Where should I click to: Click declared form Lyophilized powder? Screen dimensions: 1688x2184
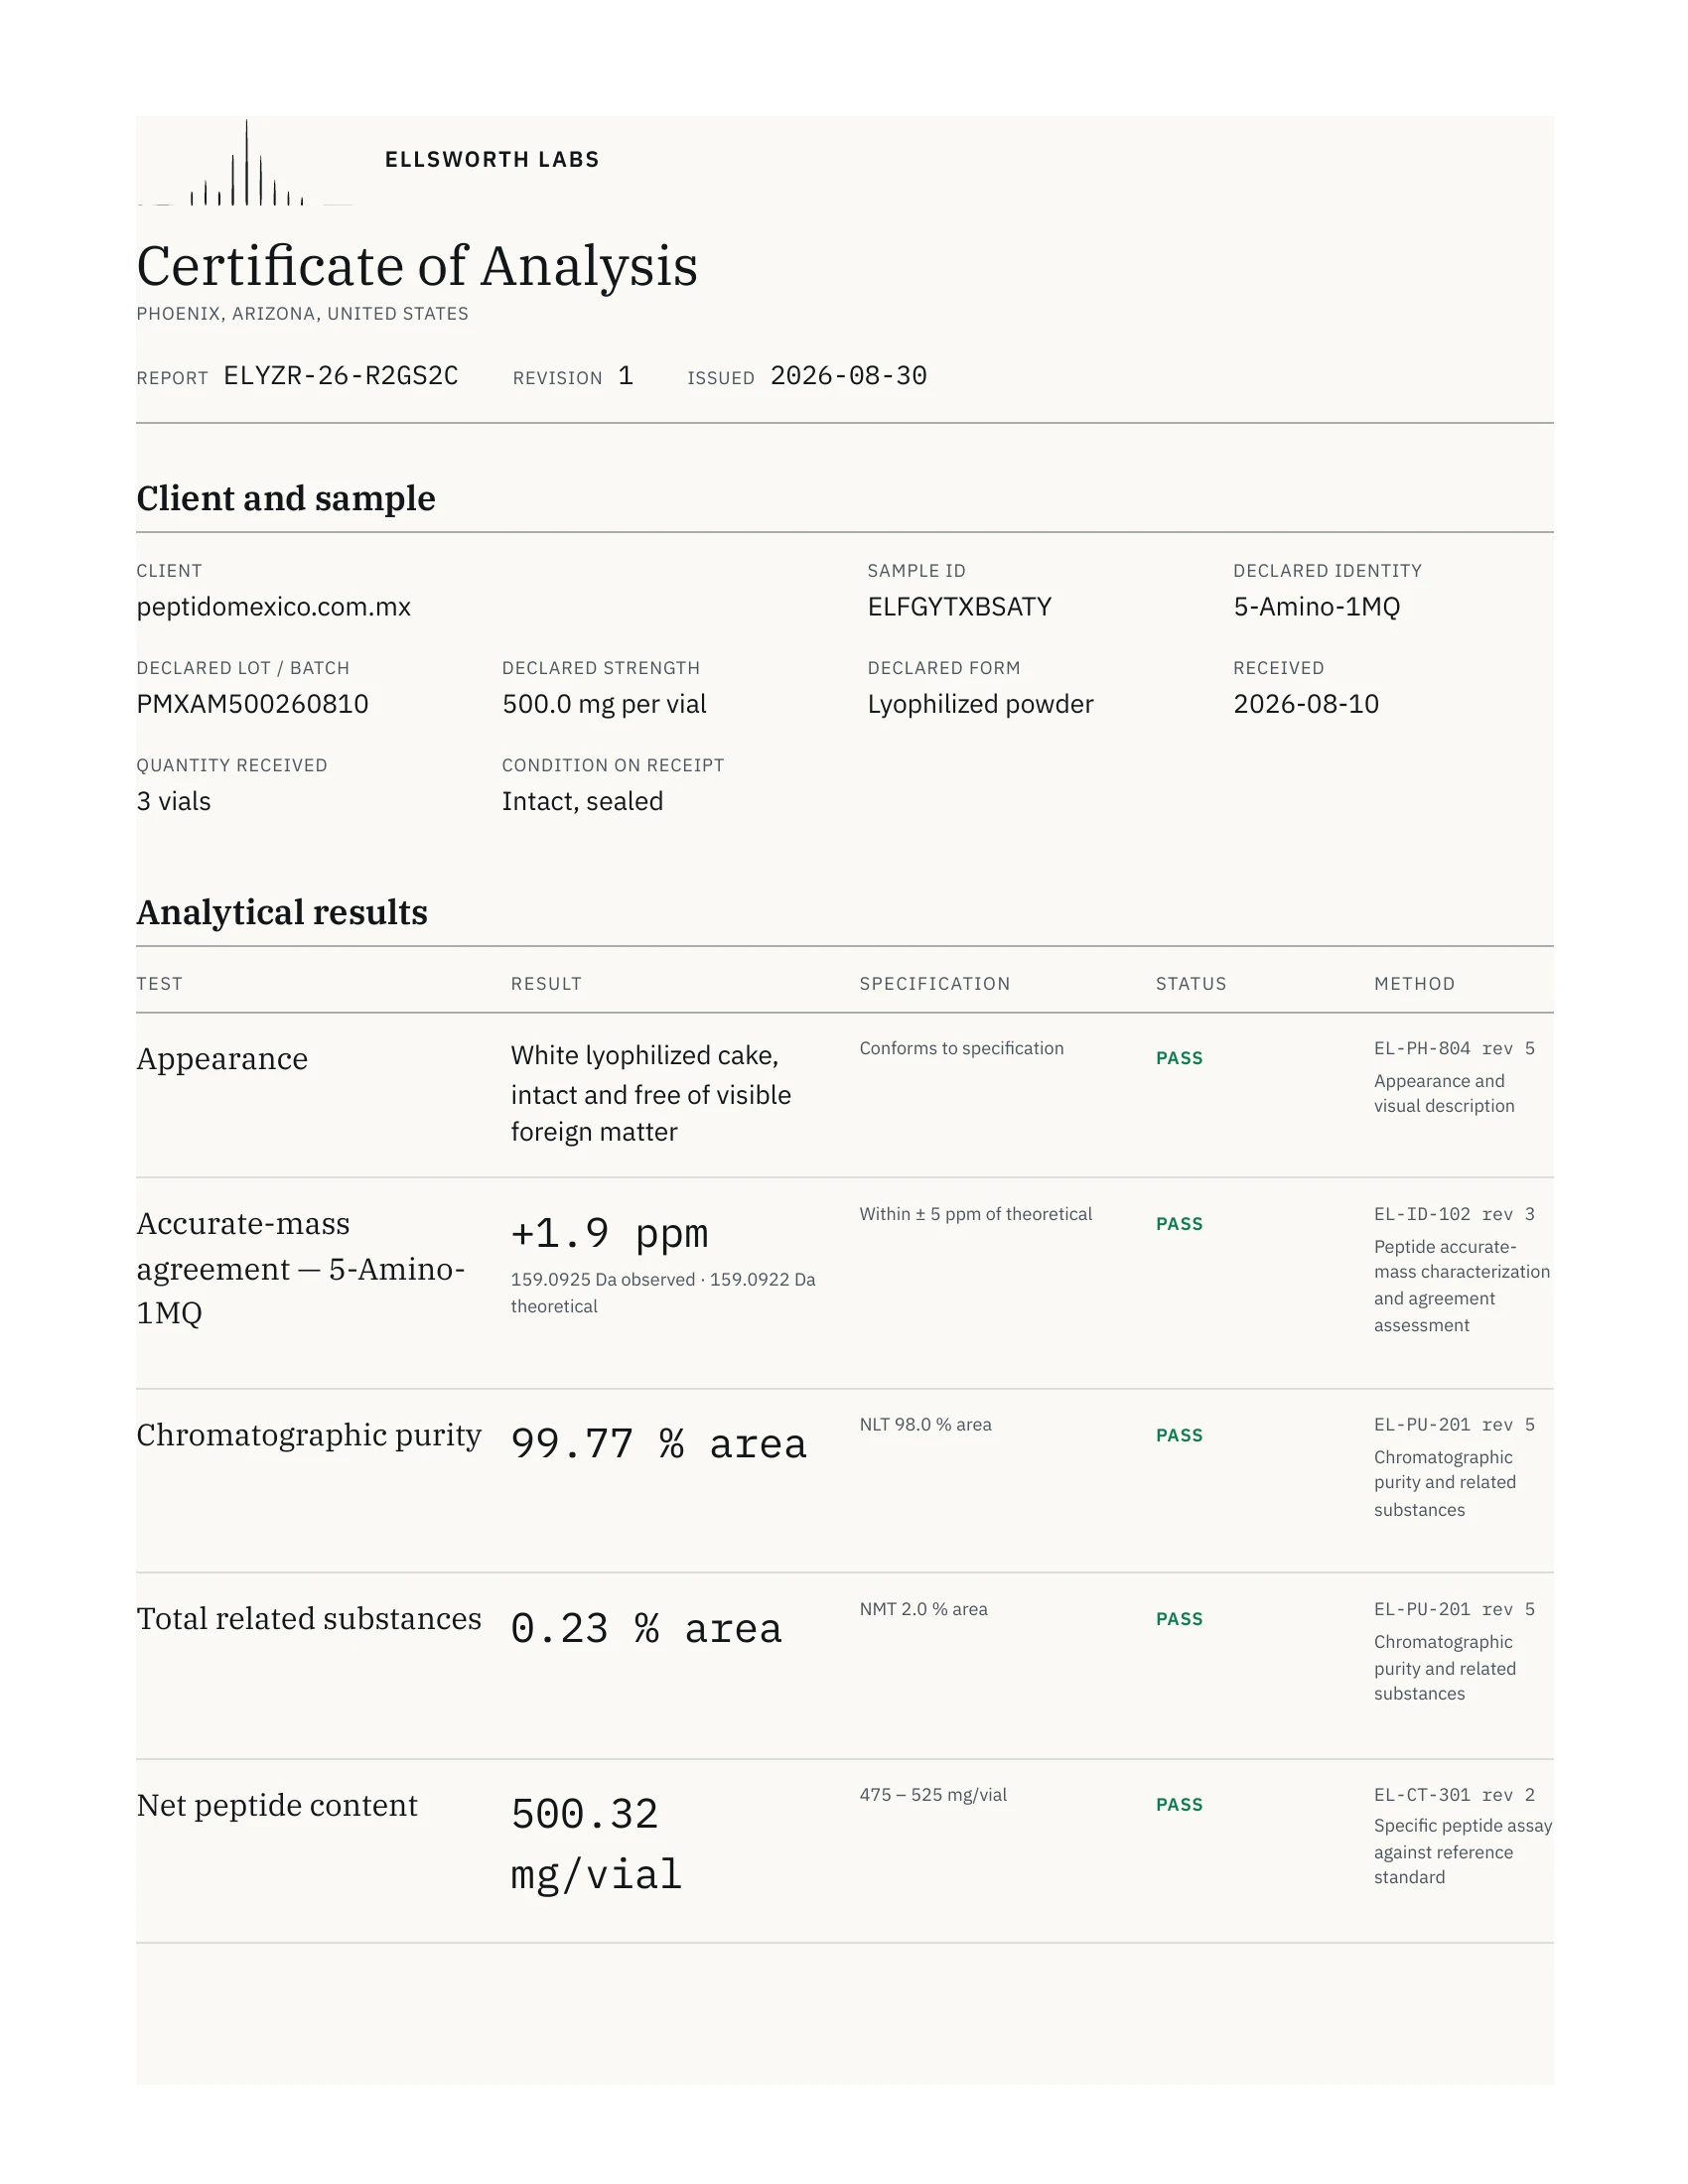tap(981, 704)
